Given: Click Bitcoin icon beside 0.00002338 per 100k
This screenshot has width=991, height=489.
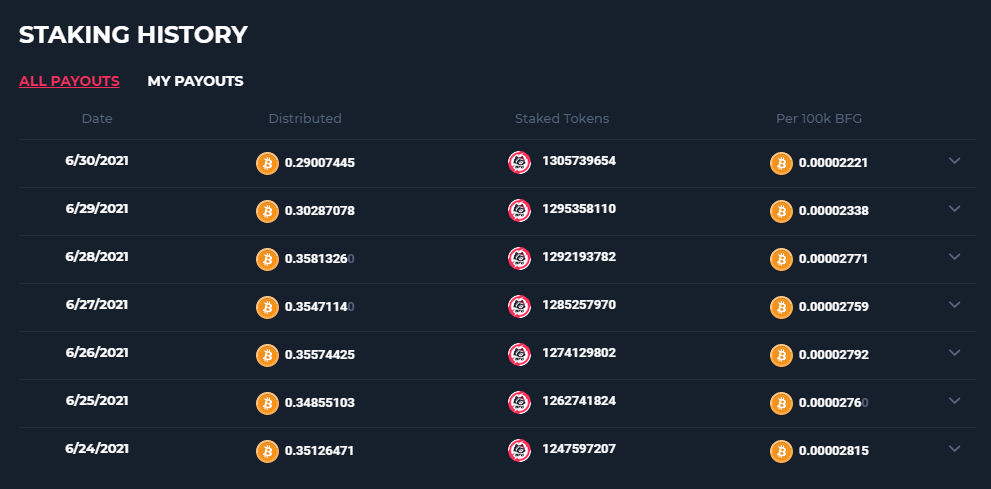Looking at the screenshot, I should point(781,211).
